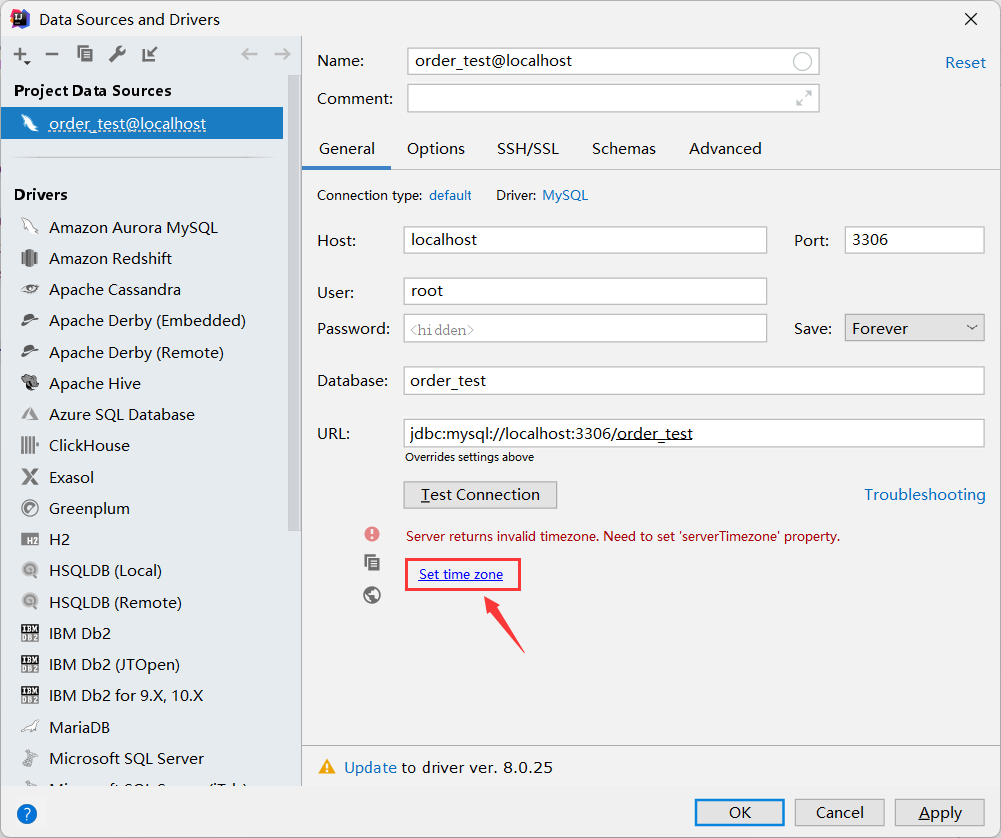Go forward with the right arrow
Screen dimensions: 1001x838
(x=282, y=54)
